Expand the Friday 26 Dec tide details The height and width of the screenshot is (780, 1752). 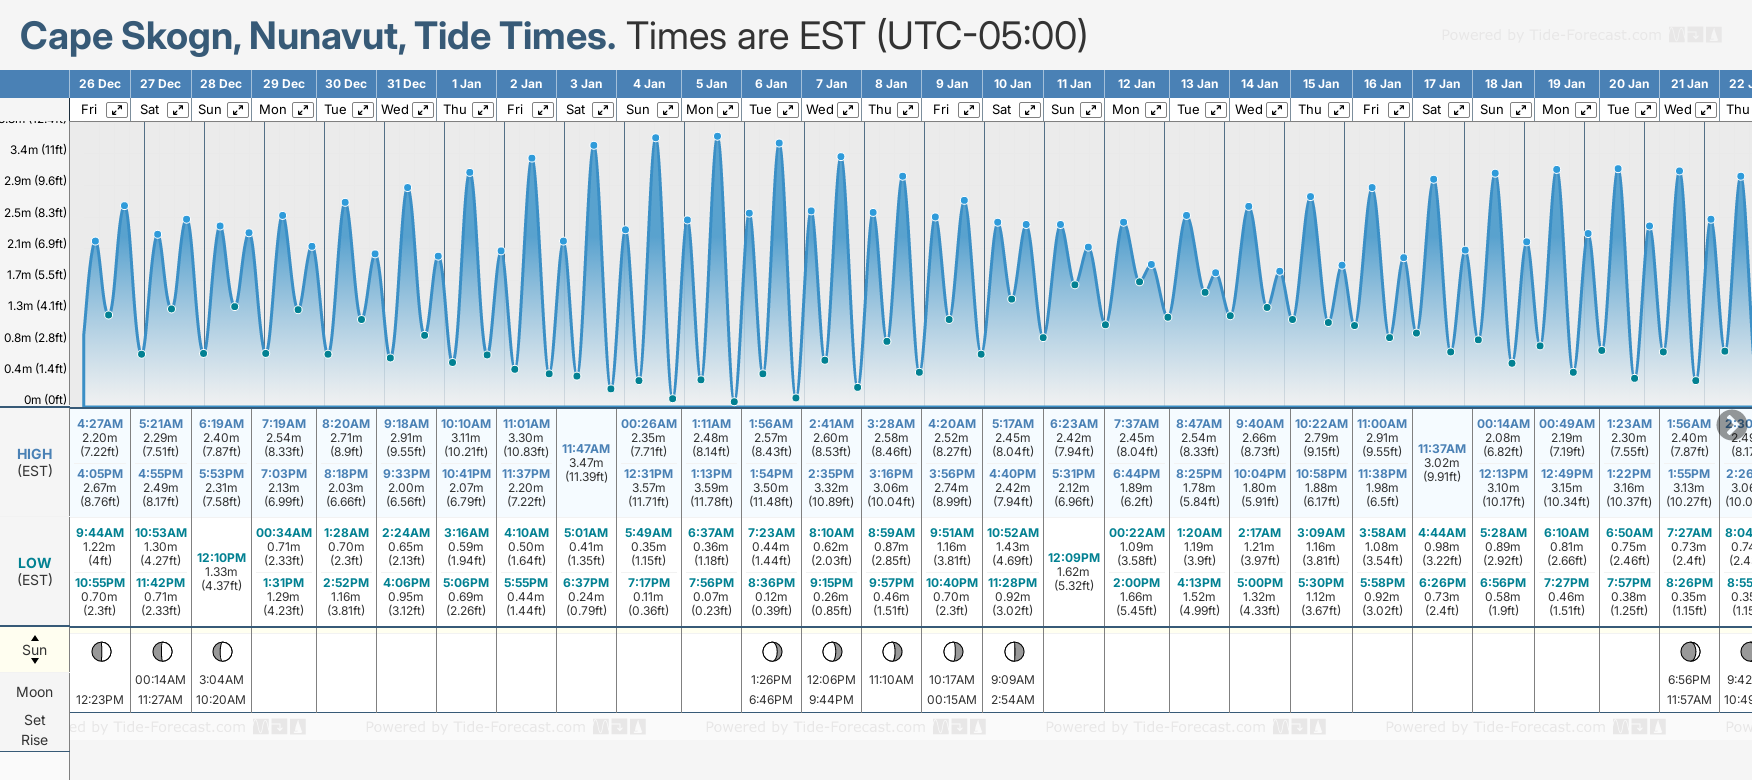[117, 110]
